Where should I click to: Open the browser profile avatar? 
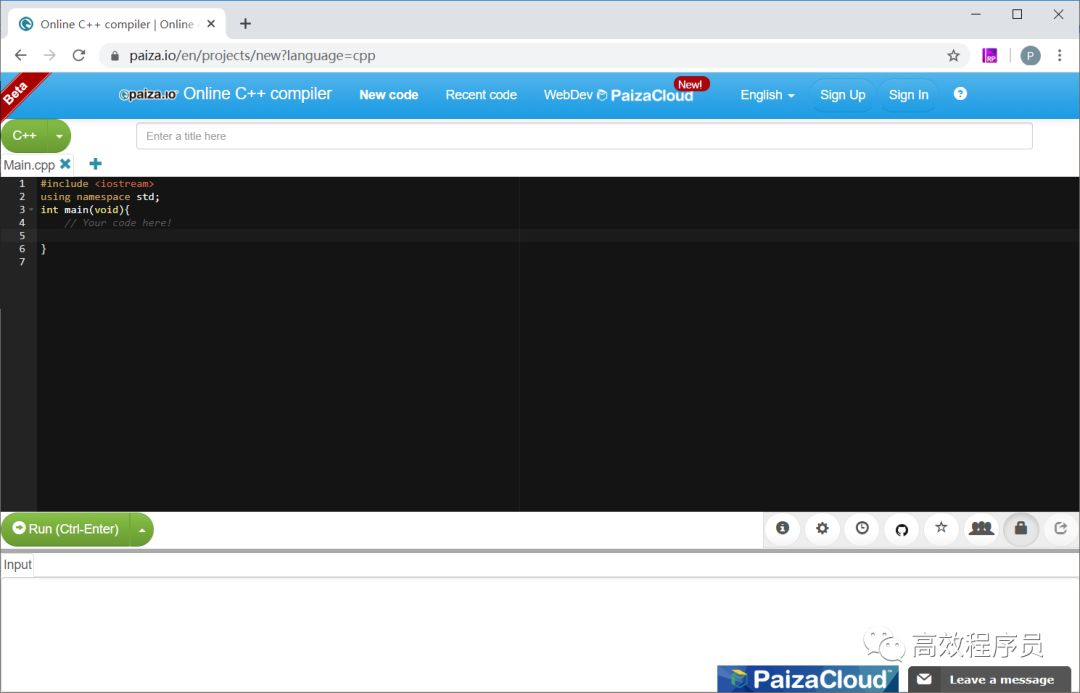coord(1030,56)
